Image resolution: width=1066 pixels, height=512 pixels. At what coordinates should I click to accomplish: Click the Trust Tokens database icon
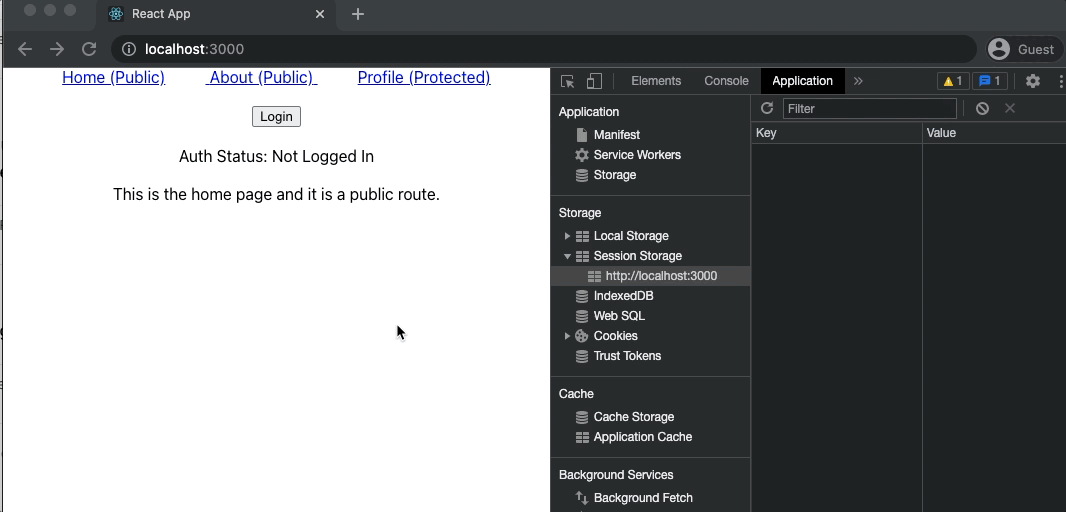click(x=582, y=356)
